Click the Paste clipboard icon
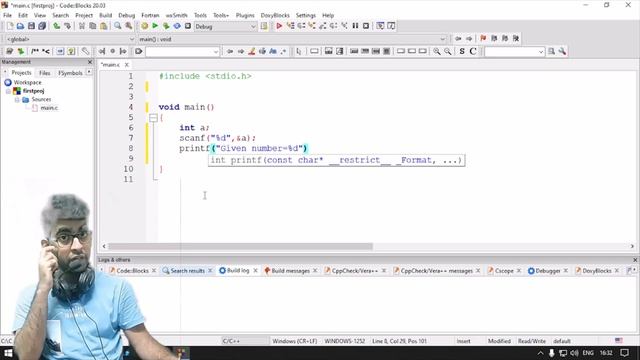Viewport: 640px width, 360px height. tap(103, 26)
